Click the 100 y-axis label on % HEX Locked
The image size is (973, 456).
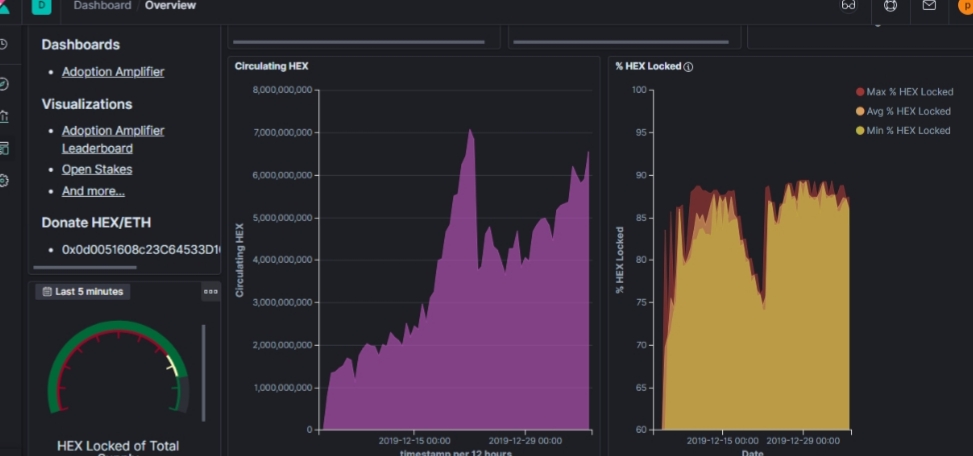[639, 90]
